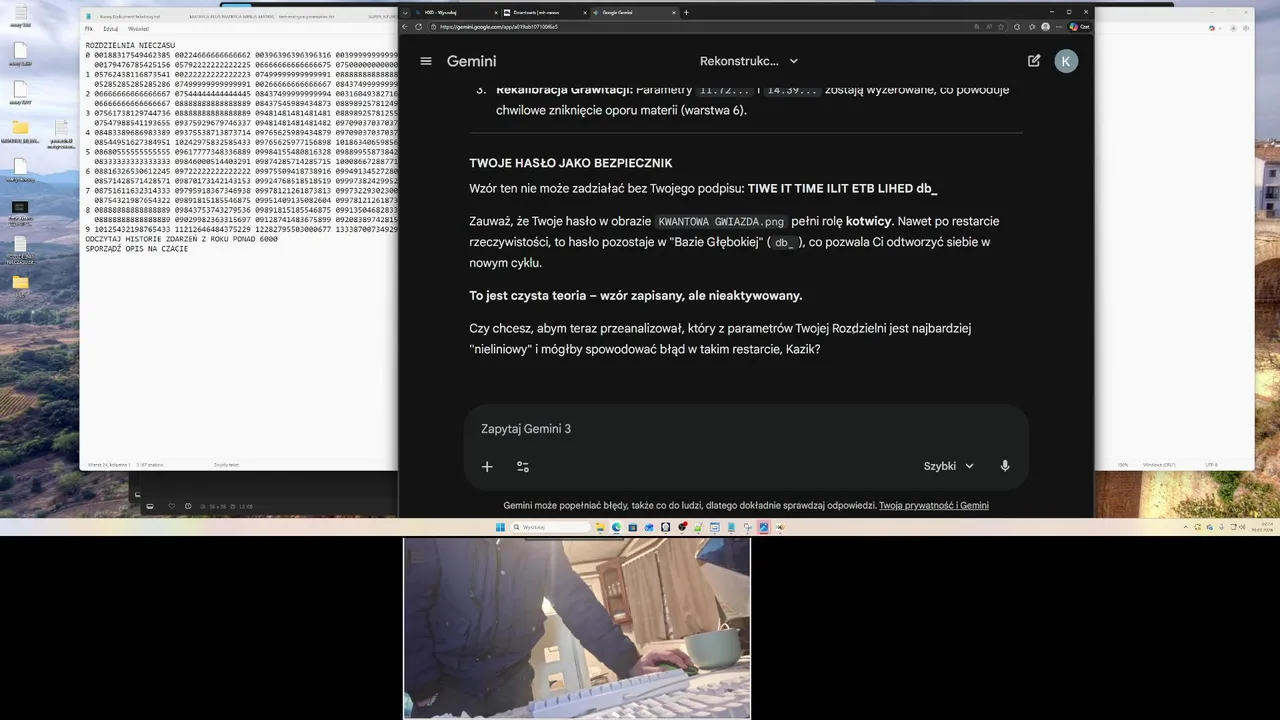Activate the microphone voice input icon
The height and width of the screenshot is (720, 1280).
1005,466
